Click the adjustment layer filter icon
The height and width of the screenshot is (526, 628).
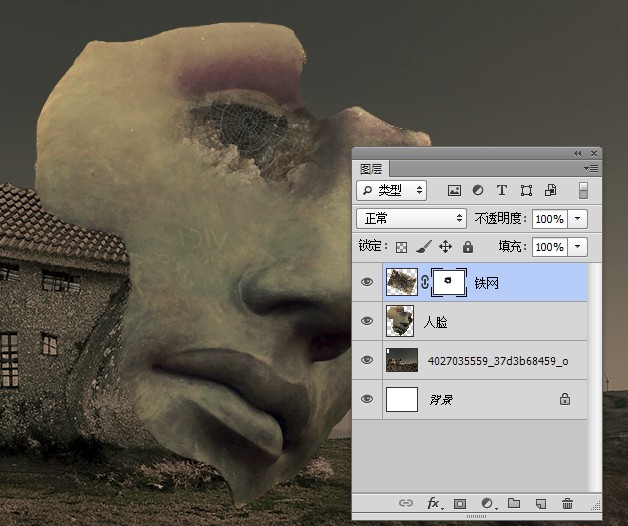click(478, 190)
